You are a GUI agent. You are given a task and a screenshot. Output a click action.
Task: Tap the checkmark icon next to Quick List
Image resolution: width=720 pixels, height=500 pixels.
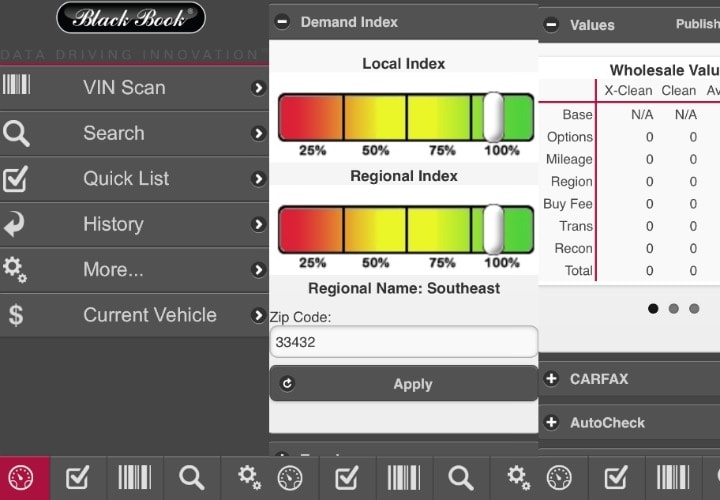pos(16,179)
